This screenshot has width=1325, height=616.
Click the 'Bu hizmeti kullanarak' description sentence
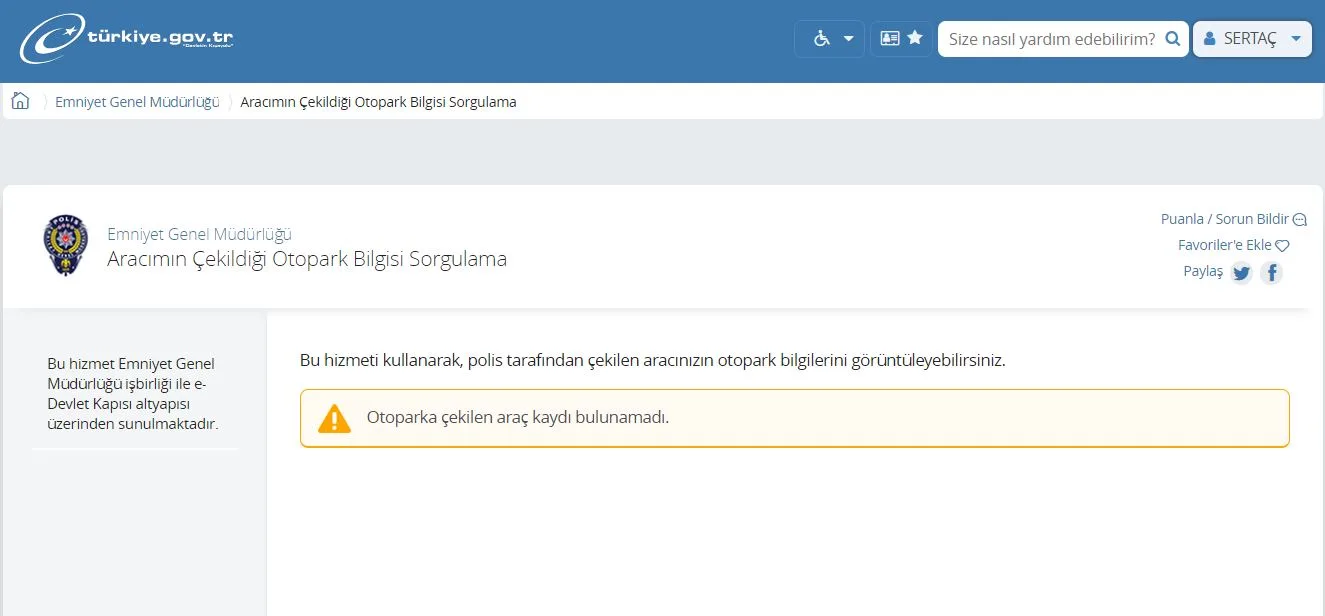click(653, 360)
